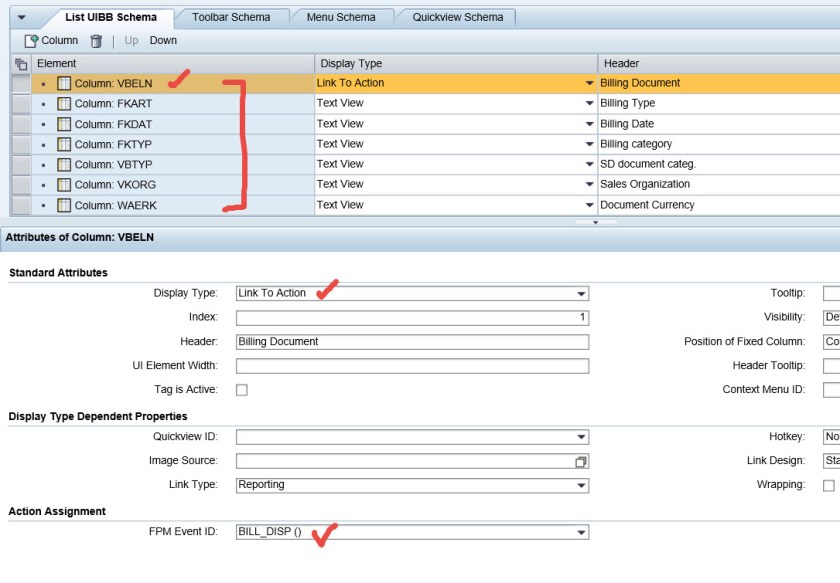Click the table icon beside Column: VBELN

point(64,84)
